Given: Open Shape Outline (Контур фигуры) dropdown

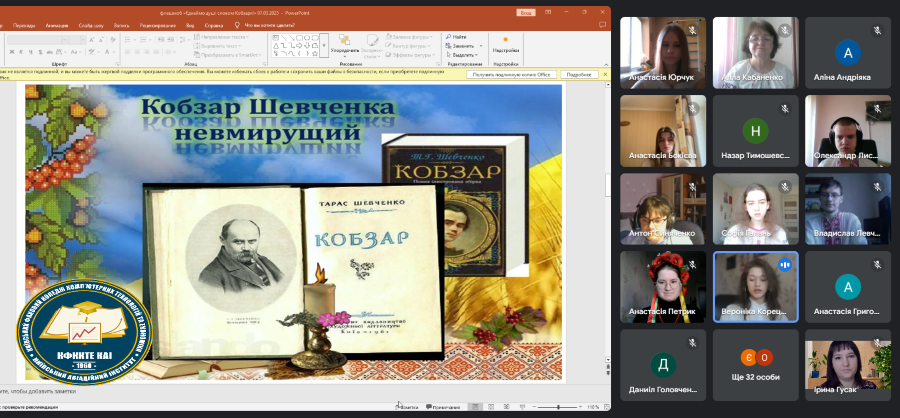Looking at the screenshot, I should pos(408,46).
